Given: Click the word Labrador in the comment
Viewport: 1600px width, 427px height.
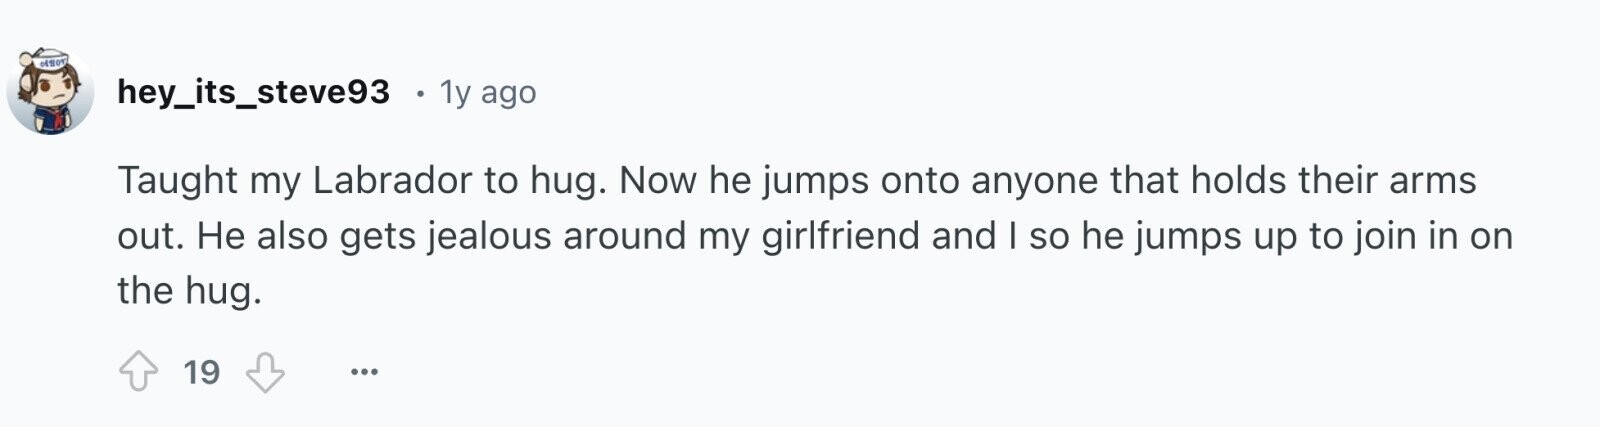Looking at the screenshot, I should point(392,180).
